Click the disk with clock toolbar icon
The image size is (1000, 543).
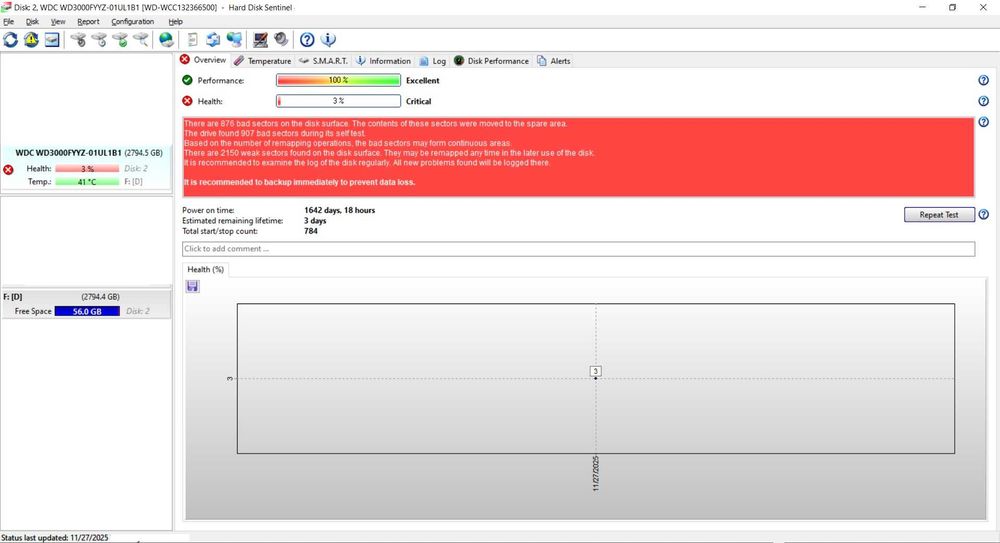tap(99, 40)
